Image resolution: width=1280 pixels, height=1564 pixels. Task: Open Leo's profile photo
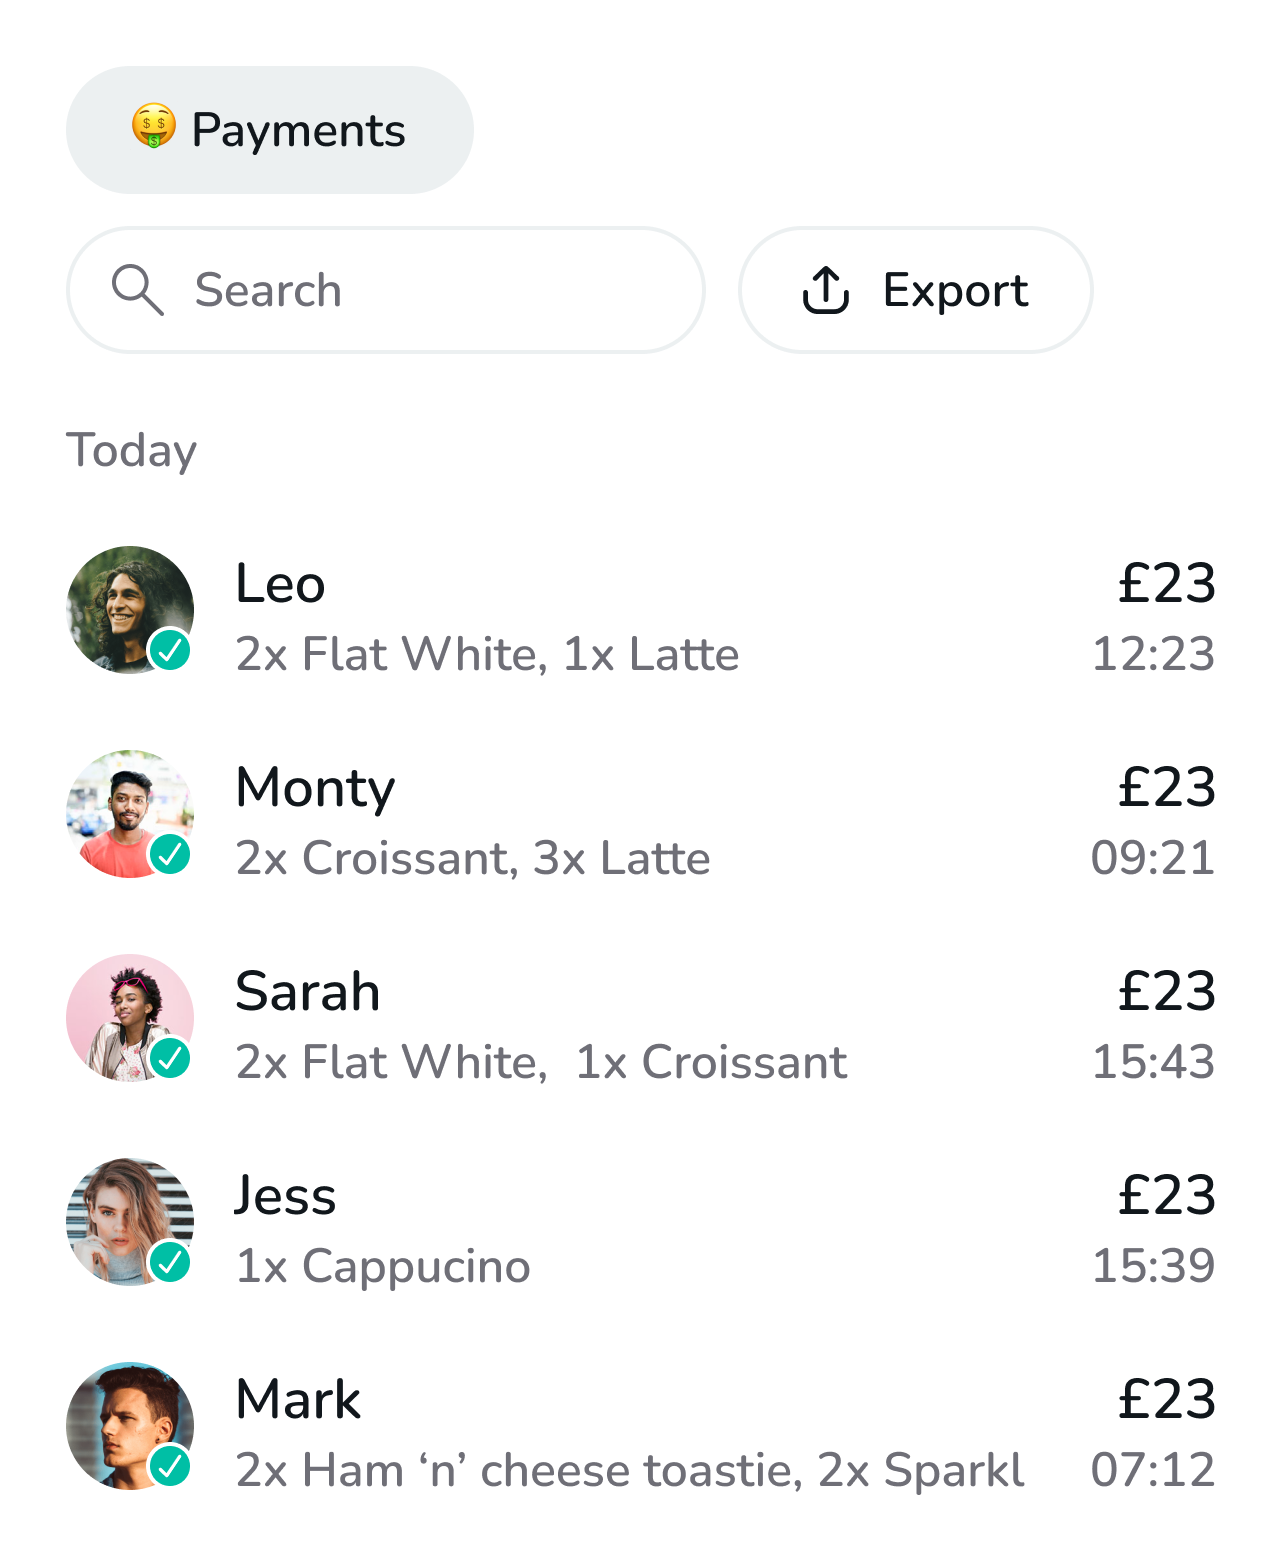pos(120,600)
